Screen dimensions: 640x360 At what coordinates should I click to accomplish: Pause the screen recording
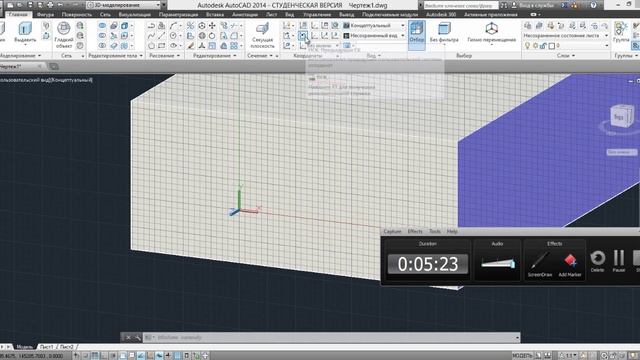619,261
